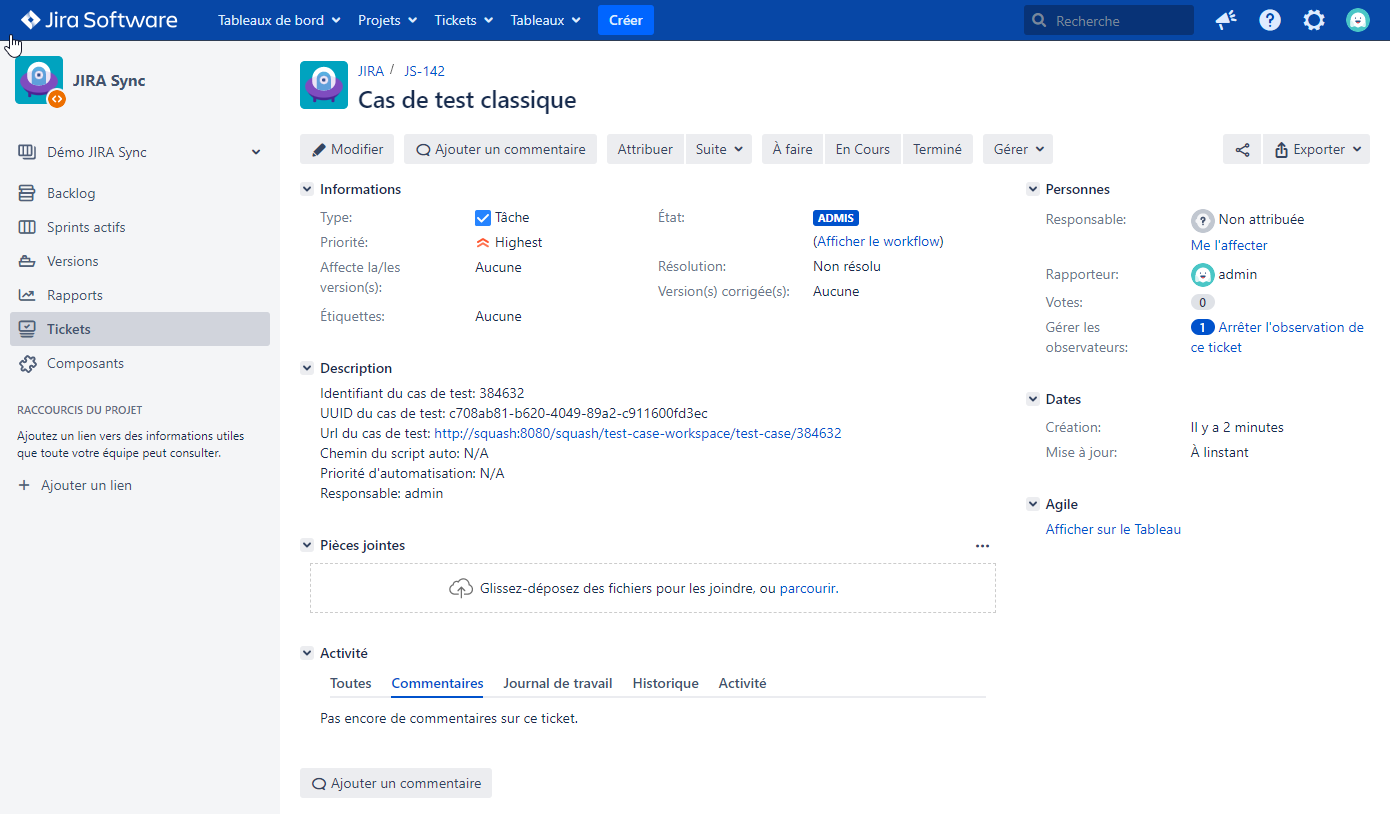Image resolution: width=1390 pixels, height=814 pixels.
Task: Open the Gérer dropdown menu
Action: pos(1017,148)
